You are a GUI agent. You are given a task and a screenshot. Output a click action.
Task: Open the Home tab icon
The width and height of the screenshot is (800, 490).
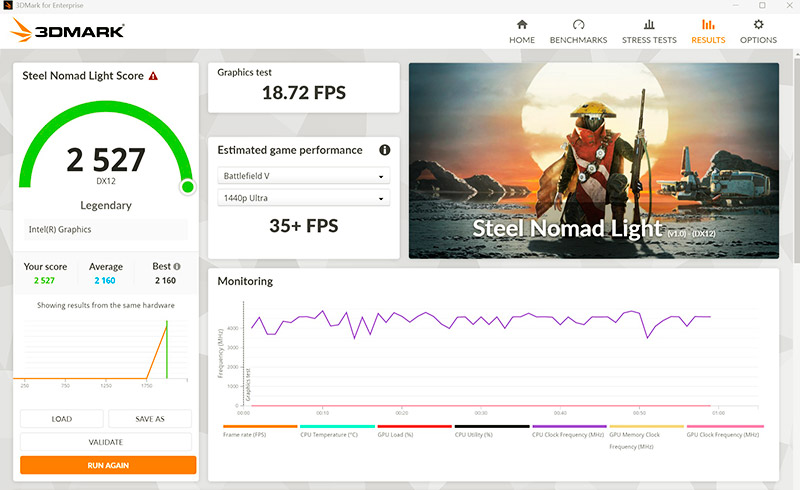click(x=521, y=25)
